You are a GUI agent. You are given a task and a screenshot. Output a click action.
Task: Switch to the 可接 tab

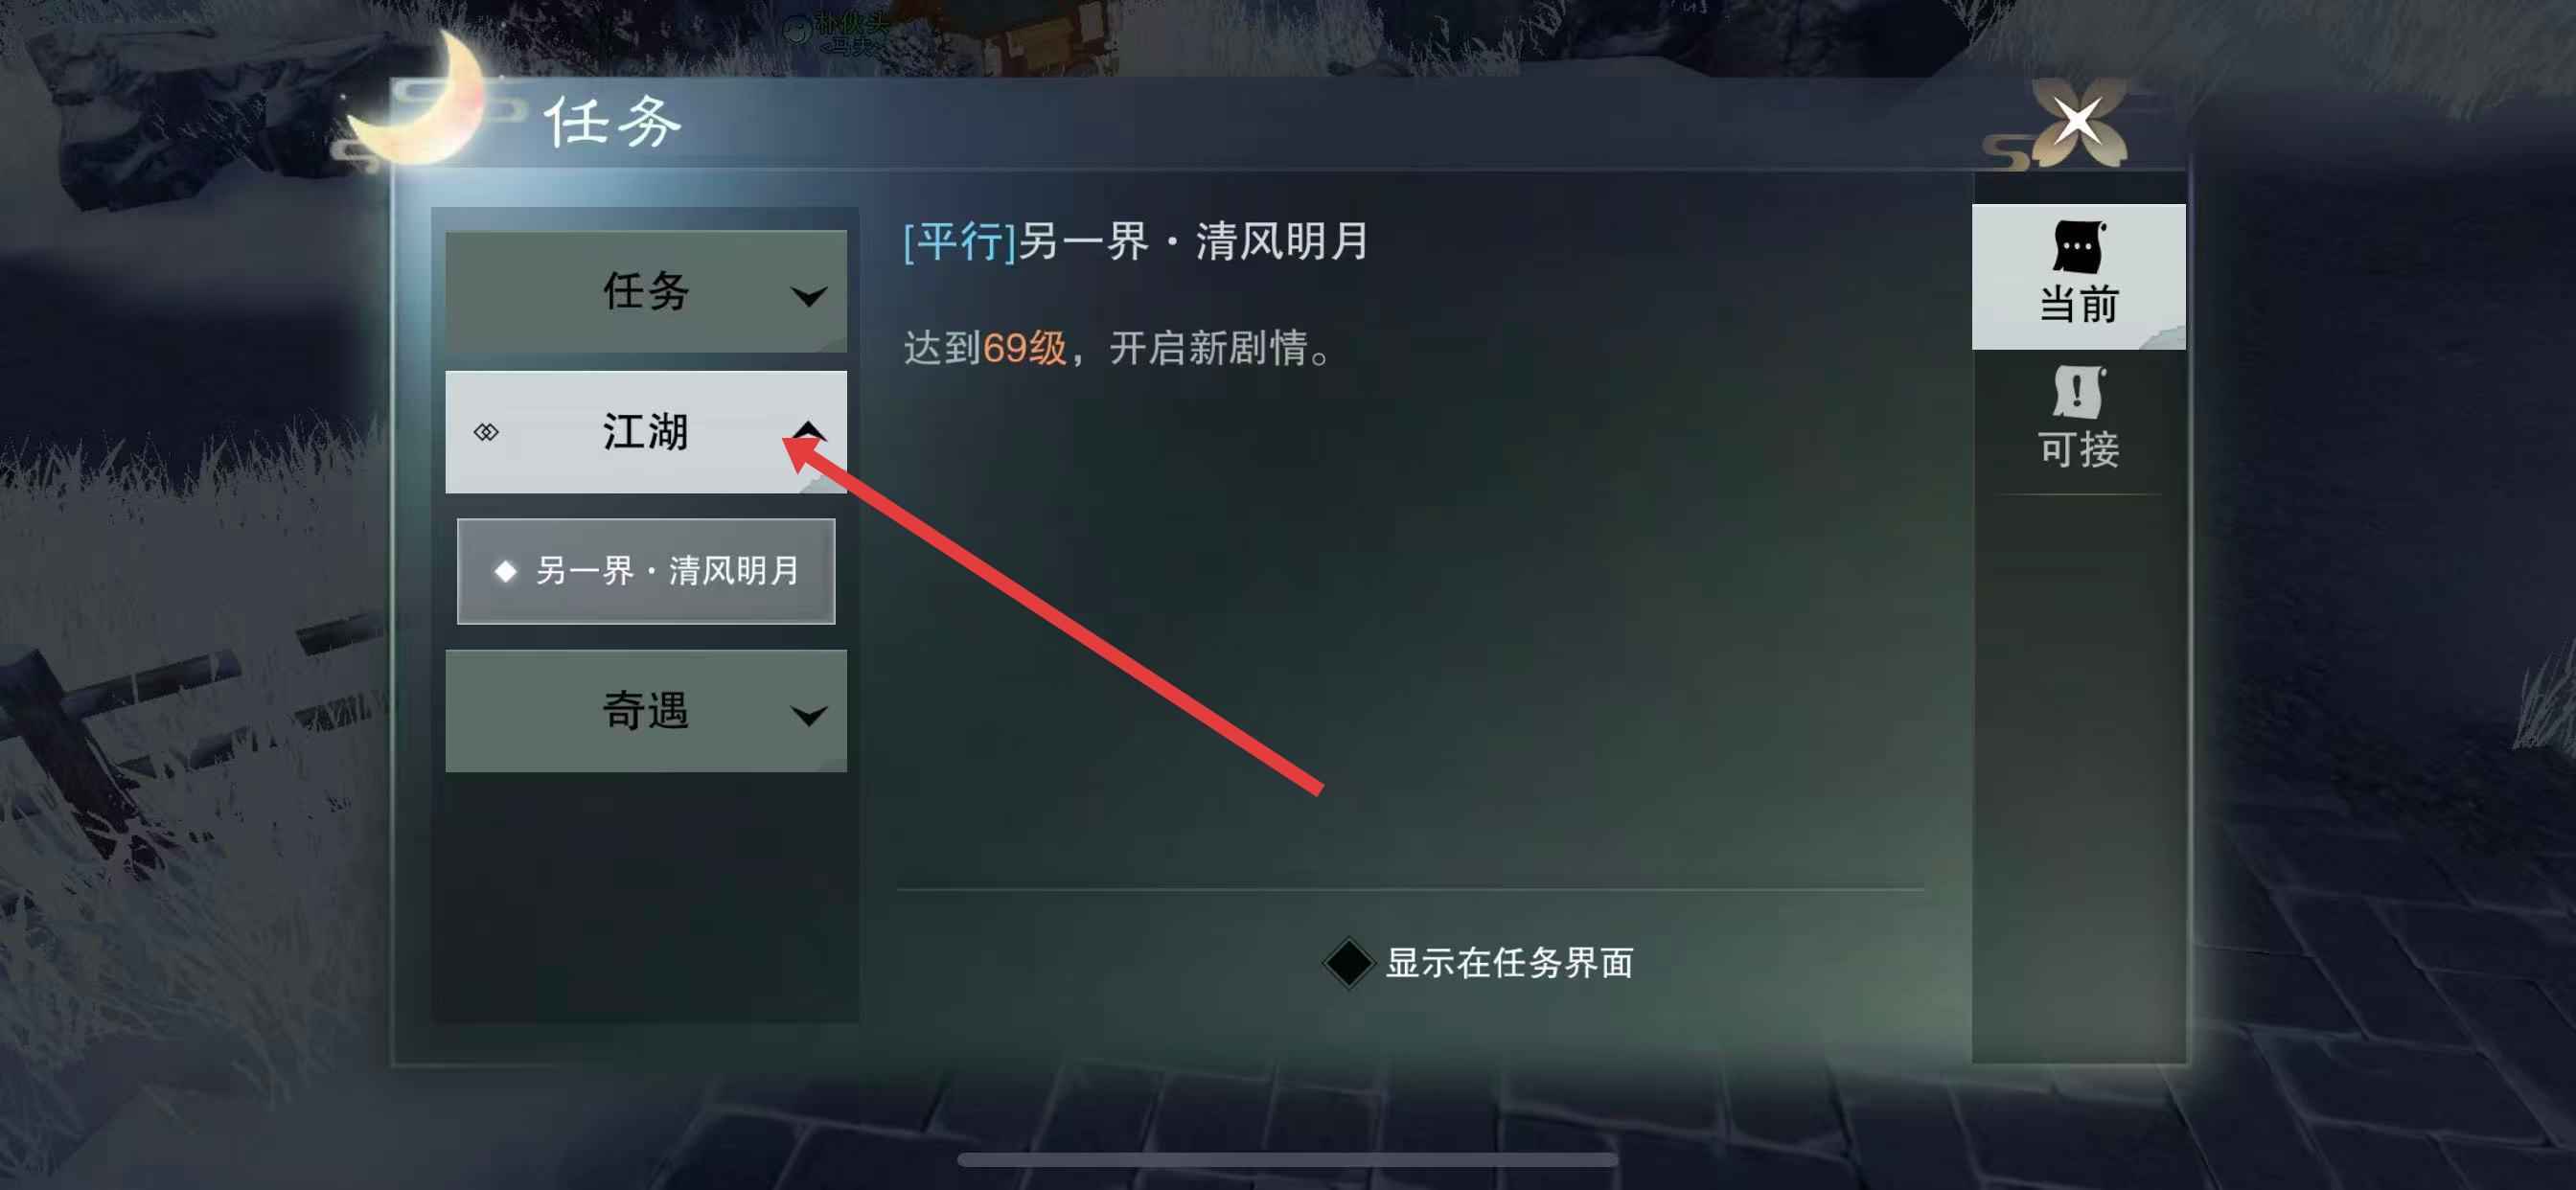[2078, 421]
